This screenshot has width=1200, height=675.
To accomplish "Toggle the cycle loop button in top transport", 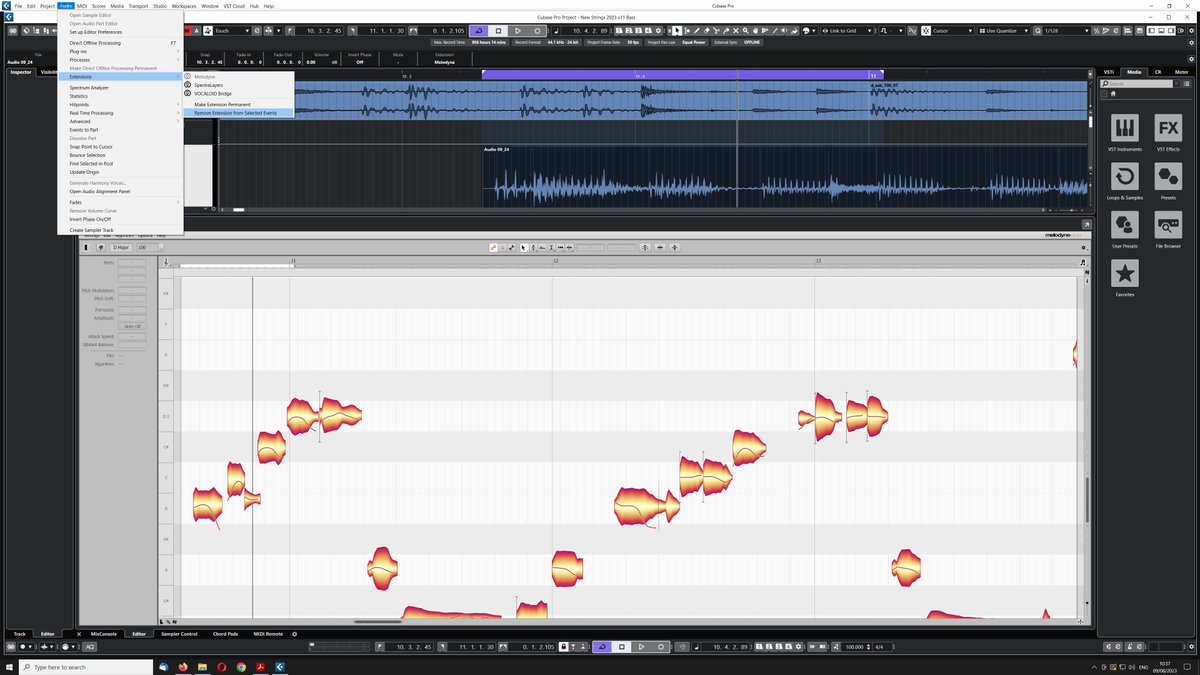I will pos(479,31).
